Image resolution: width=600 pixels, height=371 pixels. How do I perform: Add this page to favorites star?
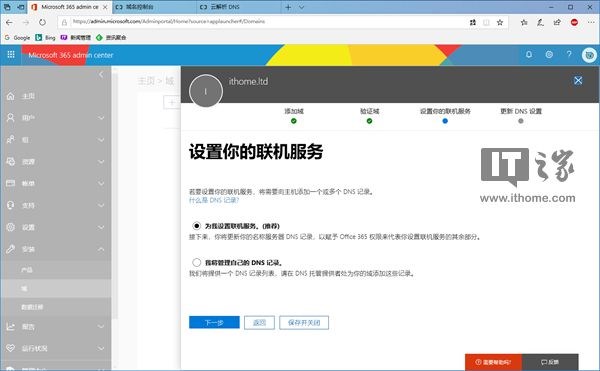pos(500,23)
